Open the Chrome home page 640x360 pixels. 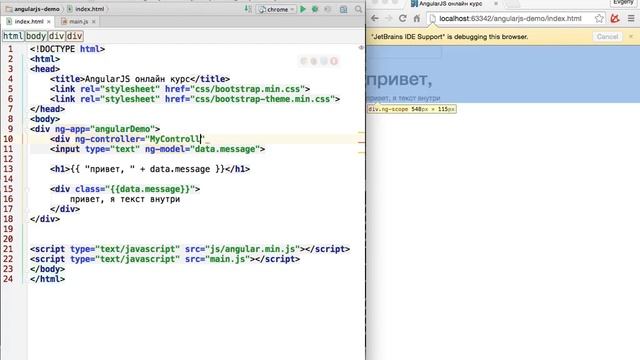(x=417, y=18)
